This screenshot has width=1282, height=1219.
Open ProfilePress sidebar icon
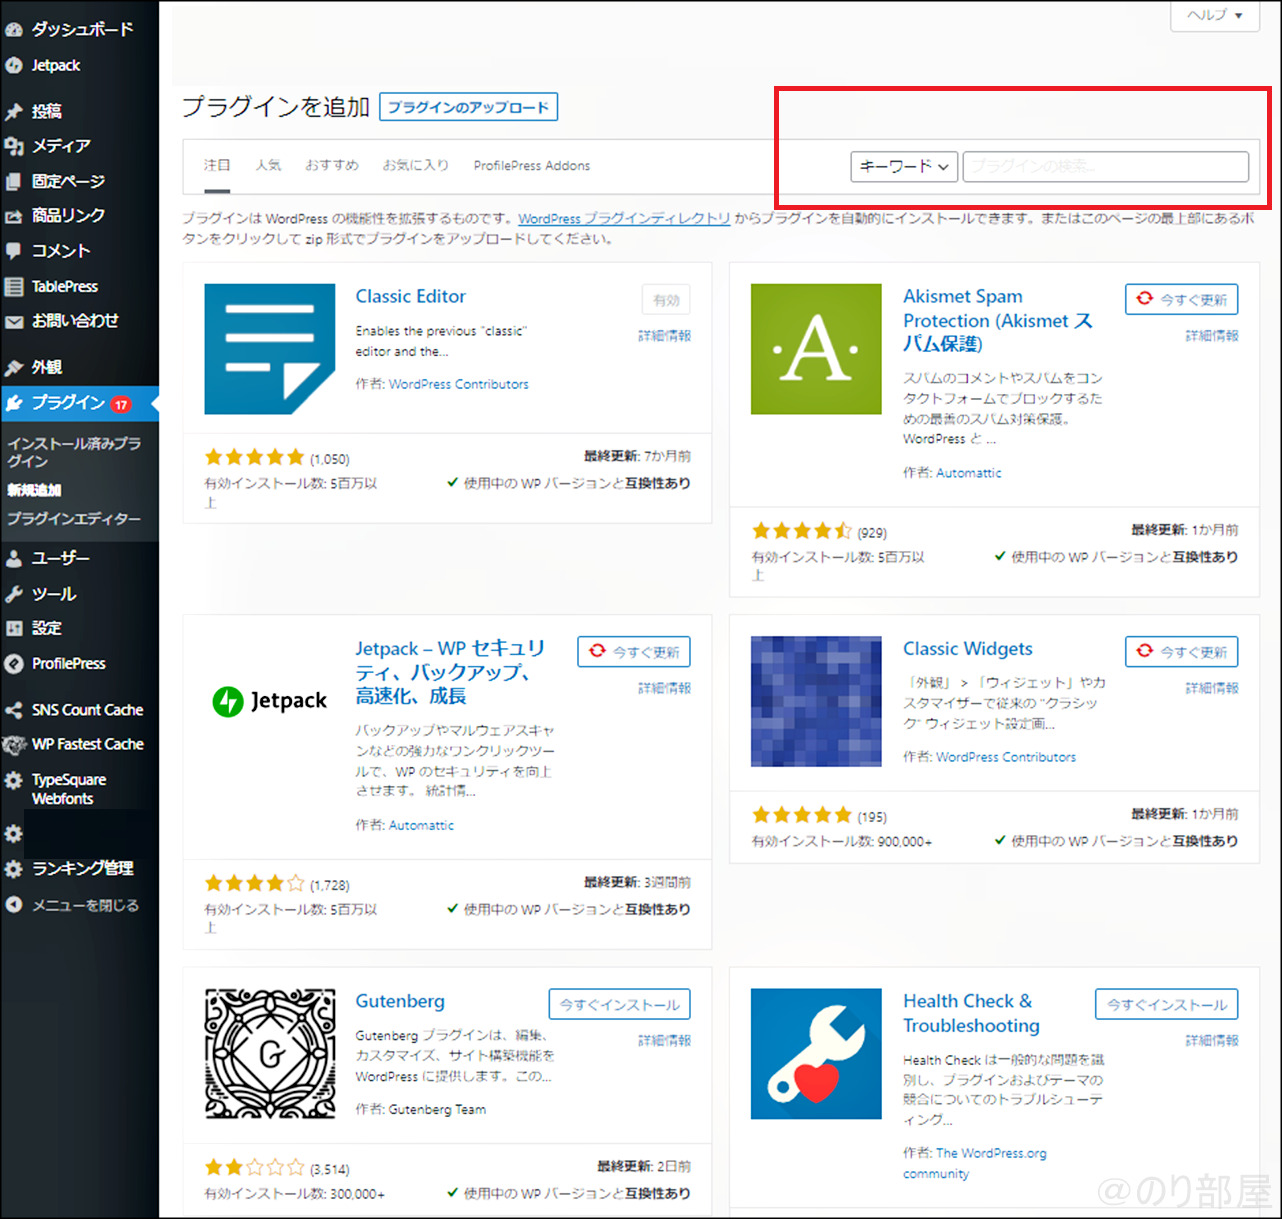pos(14,664)
